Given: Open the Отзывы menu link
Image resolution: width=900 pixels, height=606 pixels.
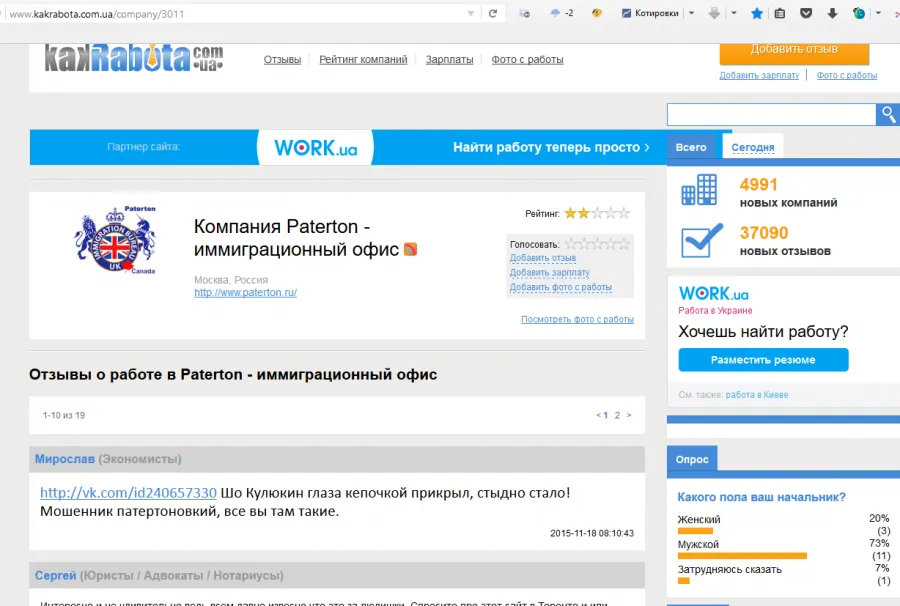Looking at the screenshot, I should 282,60.
